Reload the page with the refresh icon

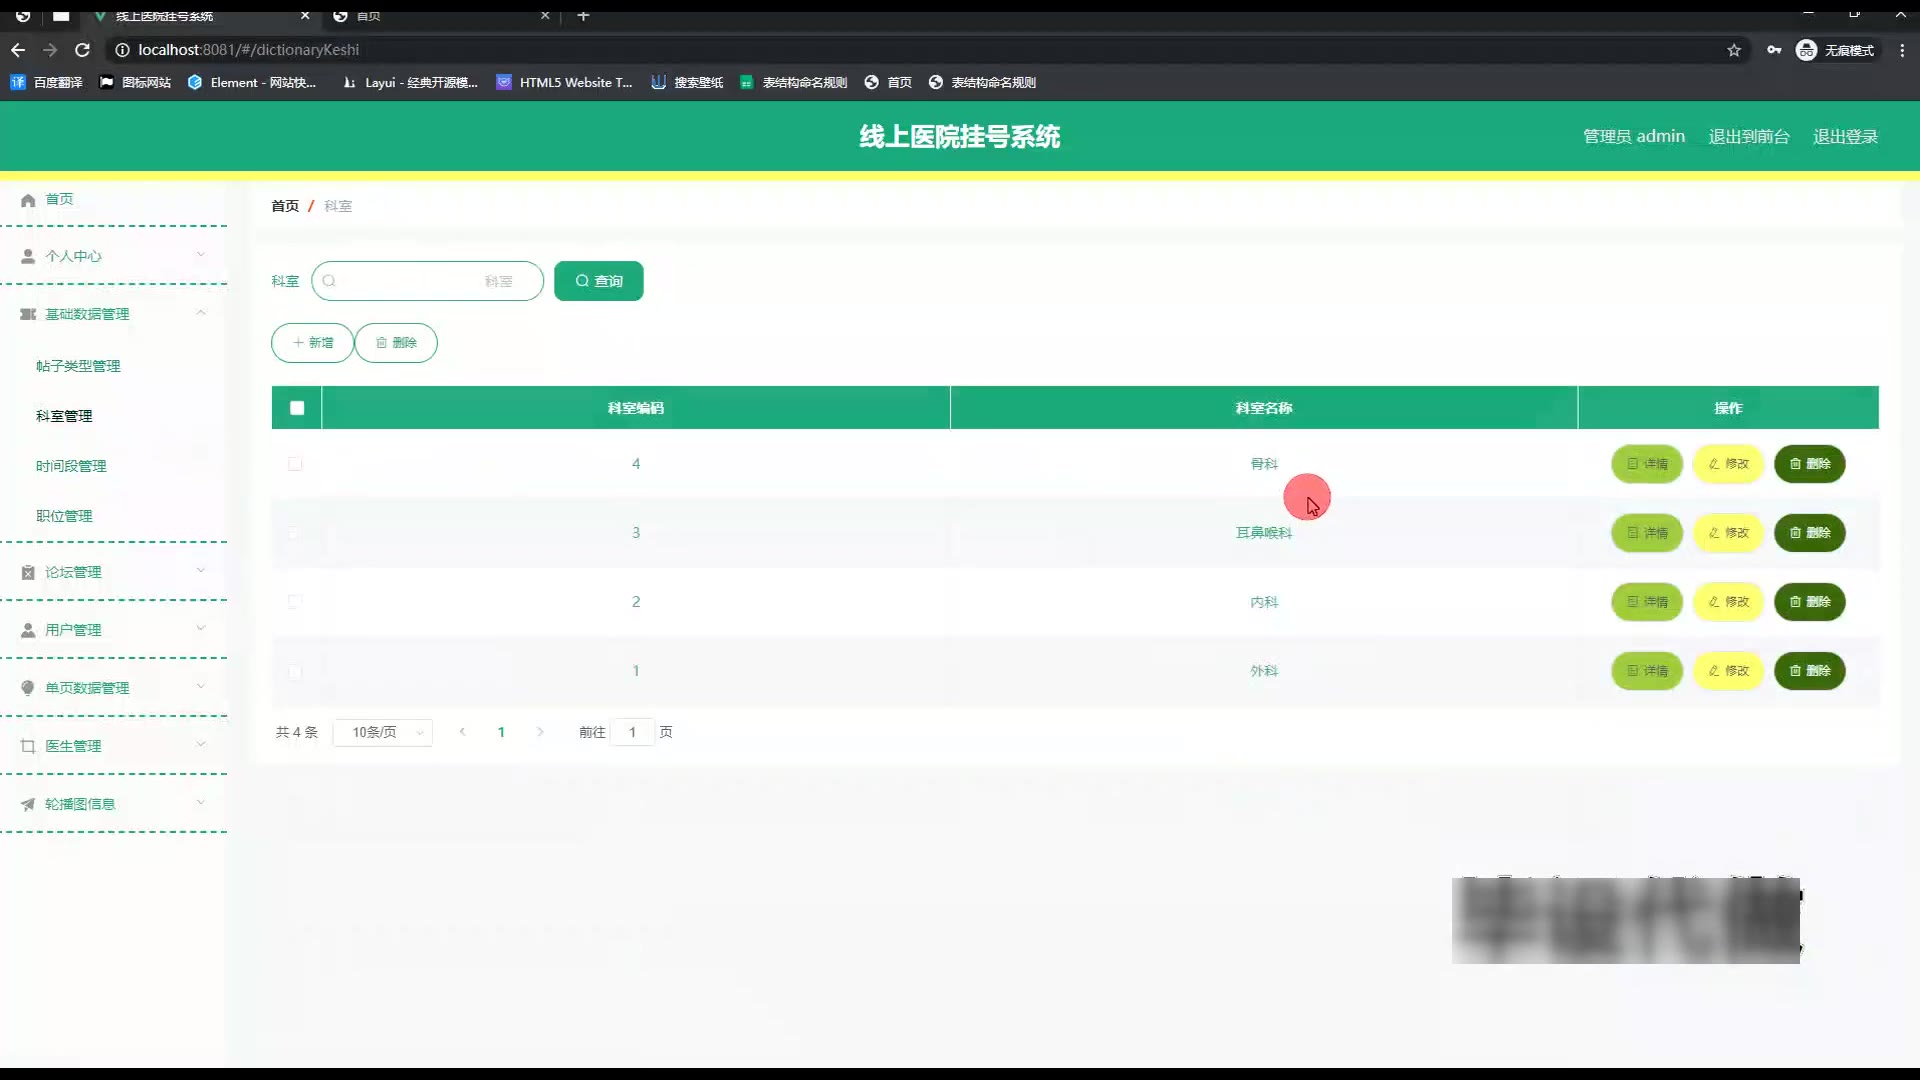[83, 50]
